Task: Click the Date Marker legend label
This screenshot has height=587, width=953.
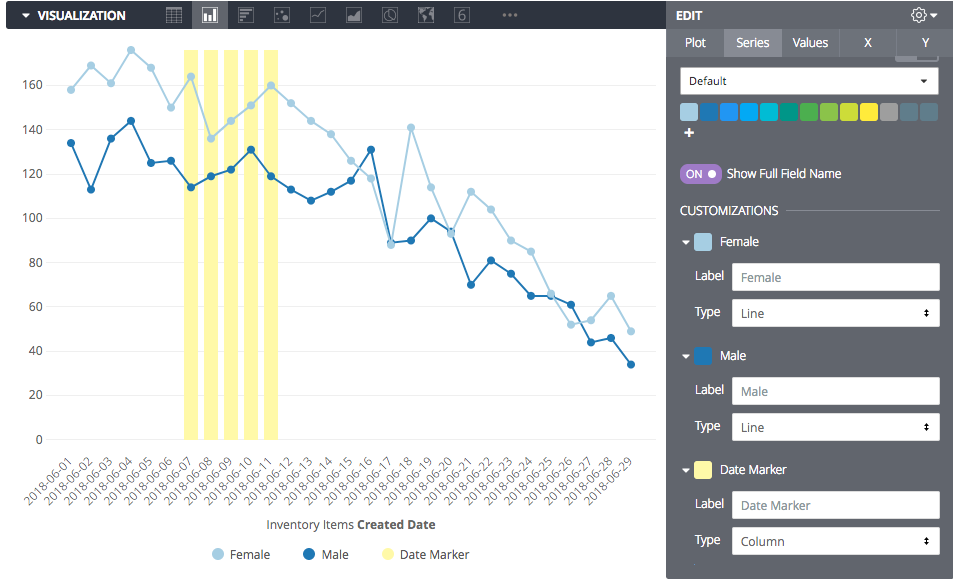Action: click(435, 554)
